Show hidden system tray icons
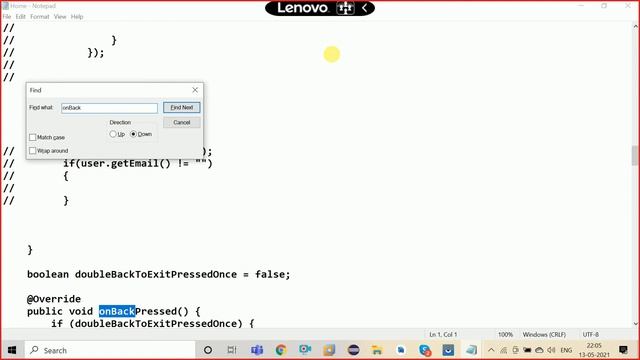 [491, 350]
